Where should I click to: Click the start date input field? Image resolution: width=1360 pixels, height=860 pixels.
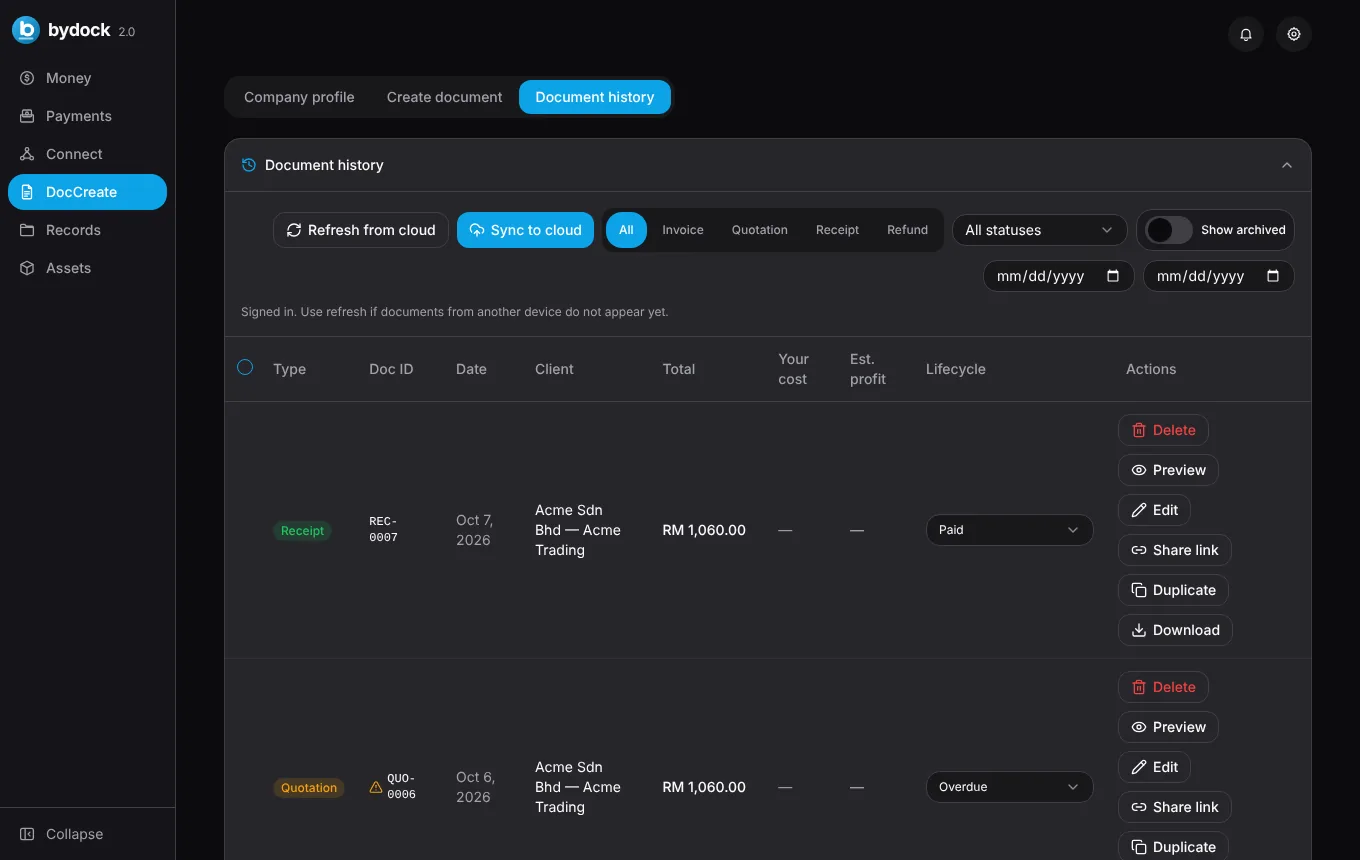tap(1058, 276)
